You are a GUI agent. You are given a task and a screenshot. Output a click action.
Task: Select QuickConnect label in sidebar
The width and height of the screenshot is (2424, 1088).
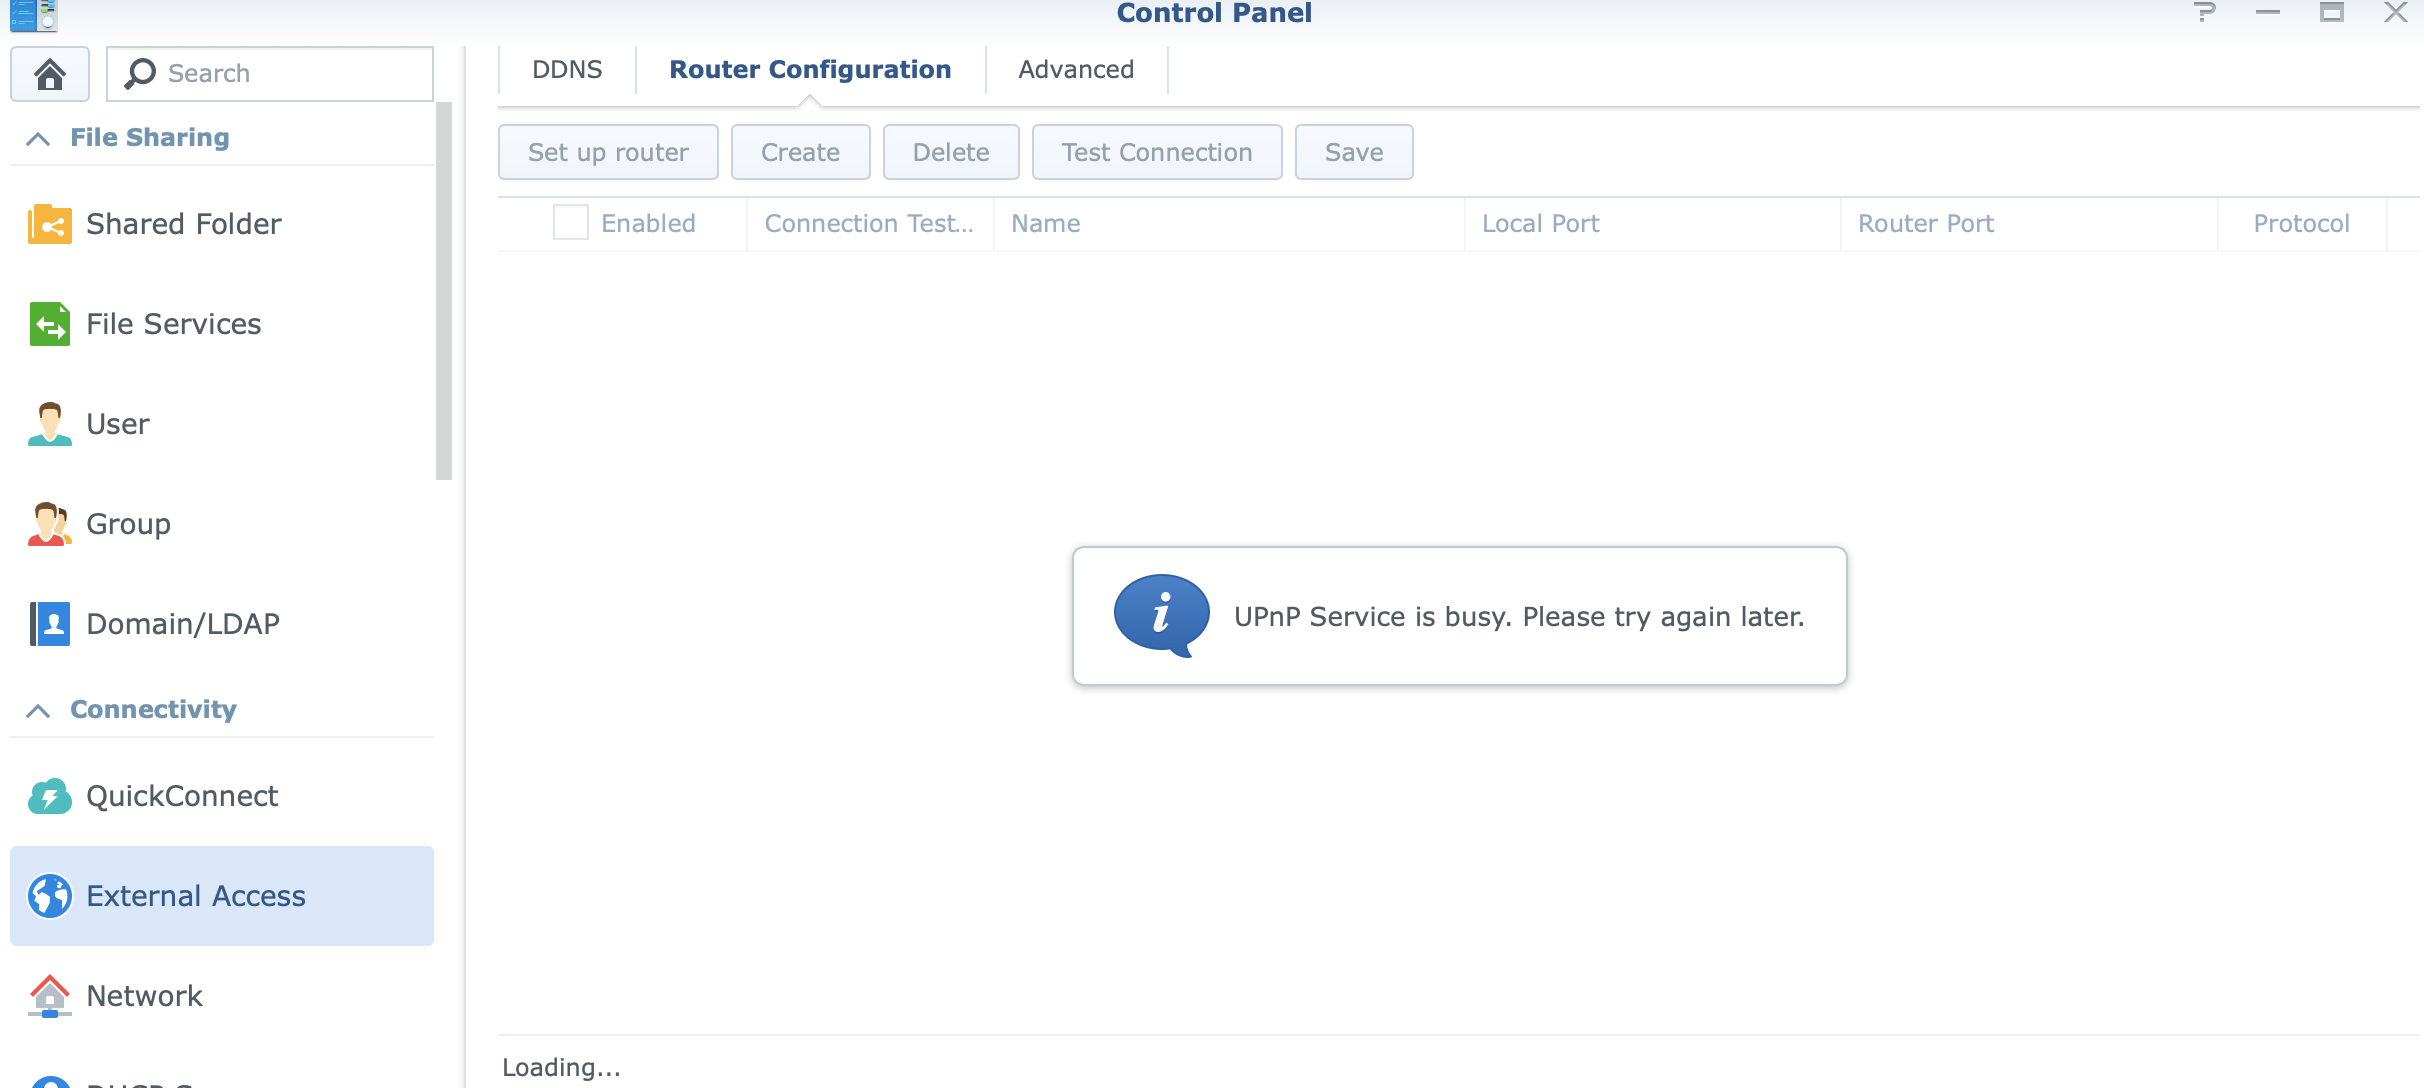point(182,796)
